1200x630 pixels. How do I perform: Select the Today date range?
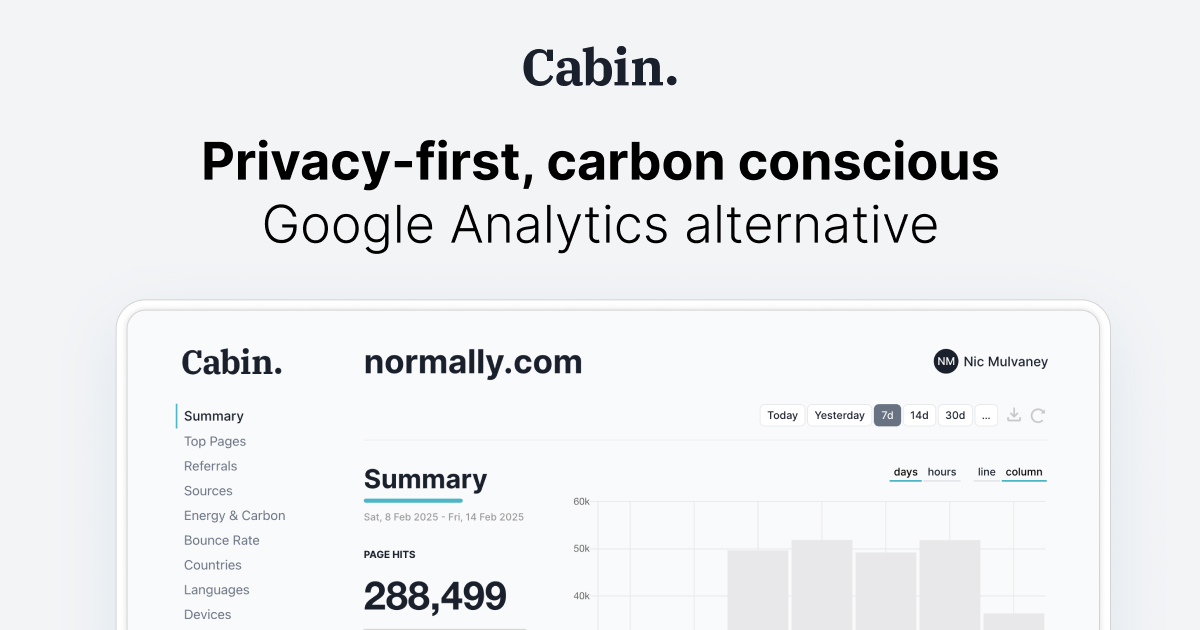783,415
